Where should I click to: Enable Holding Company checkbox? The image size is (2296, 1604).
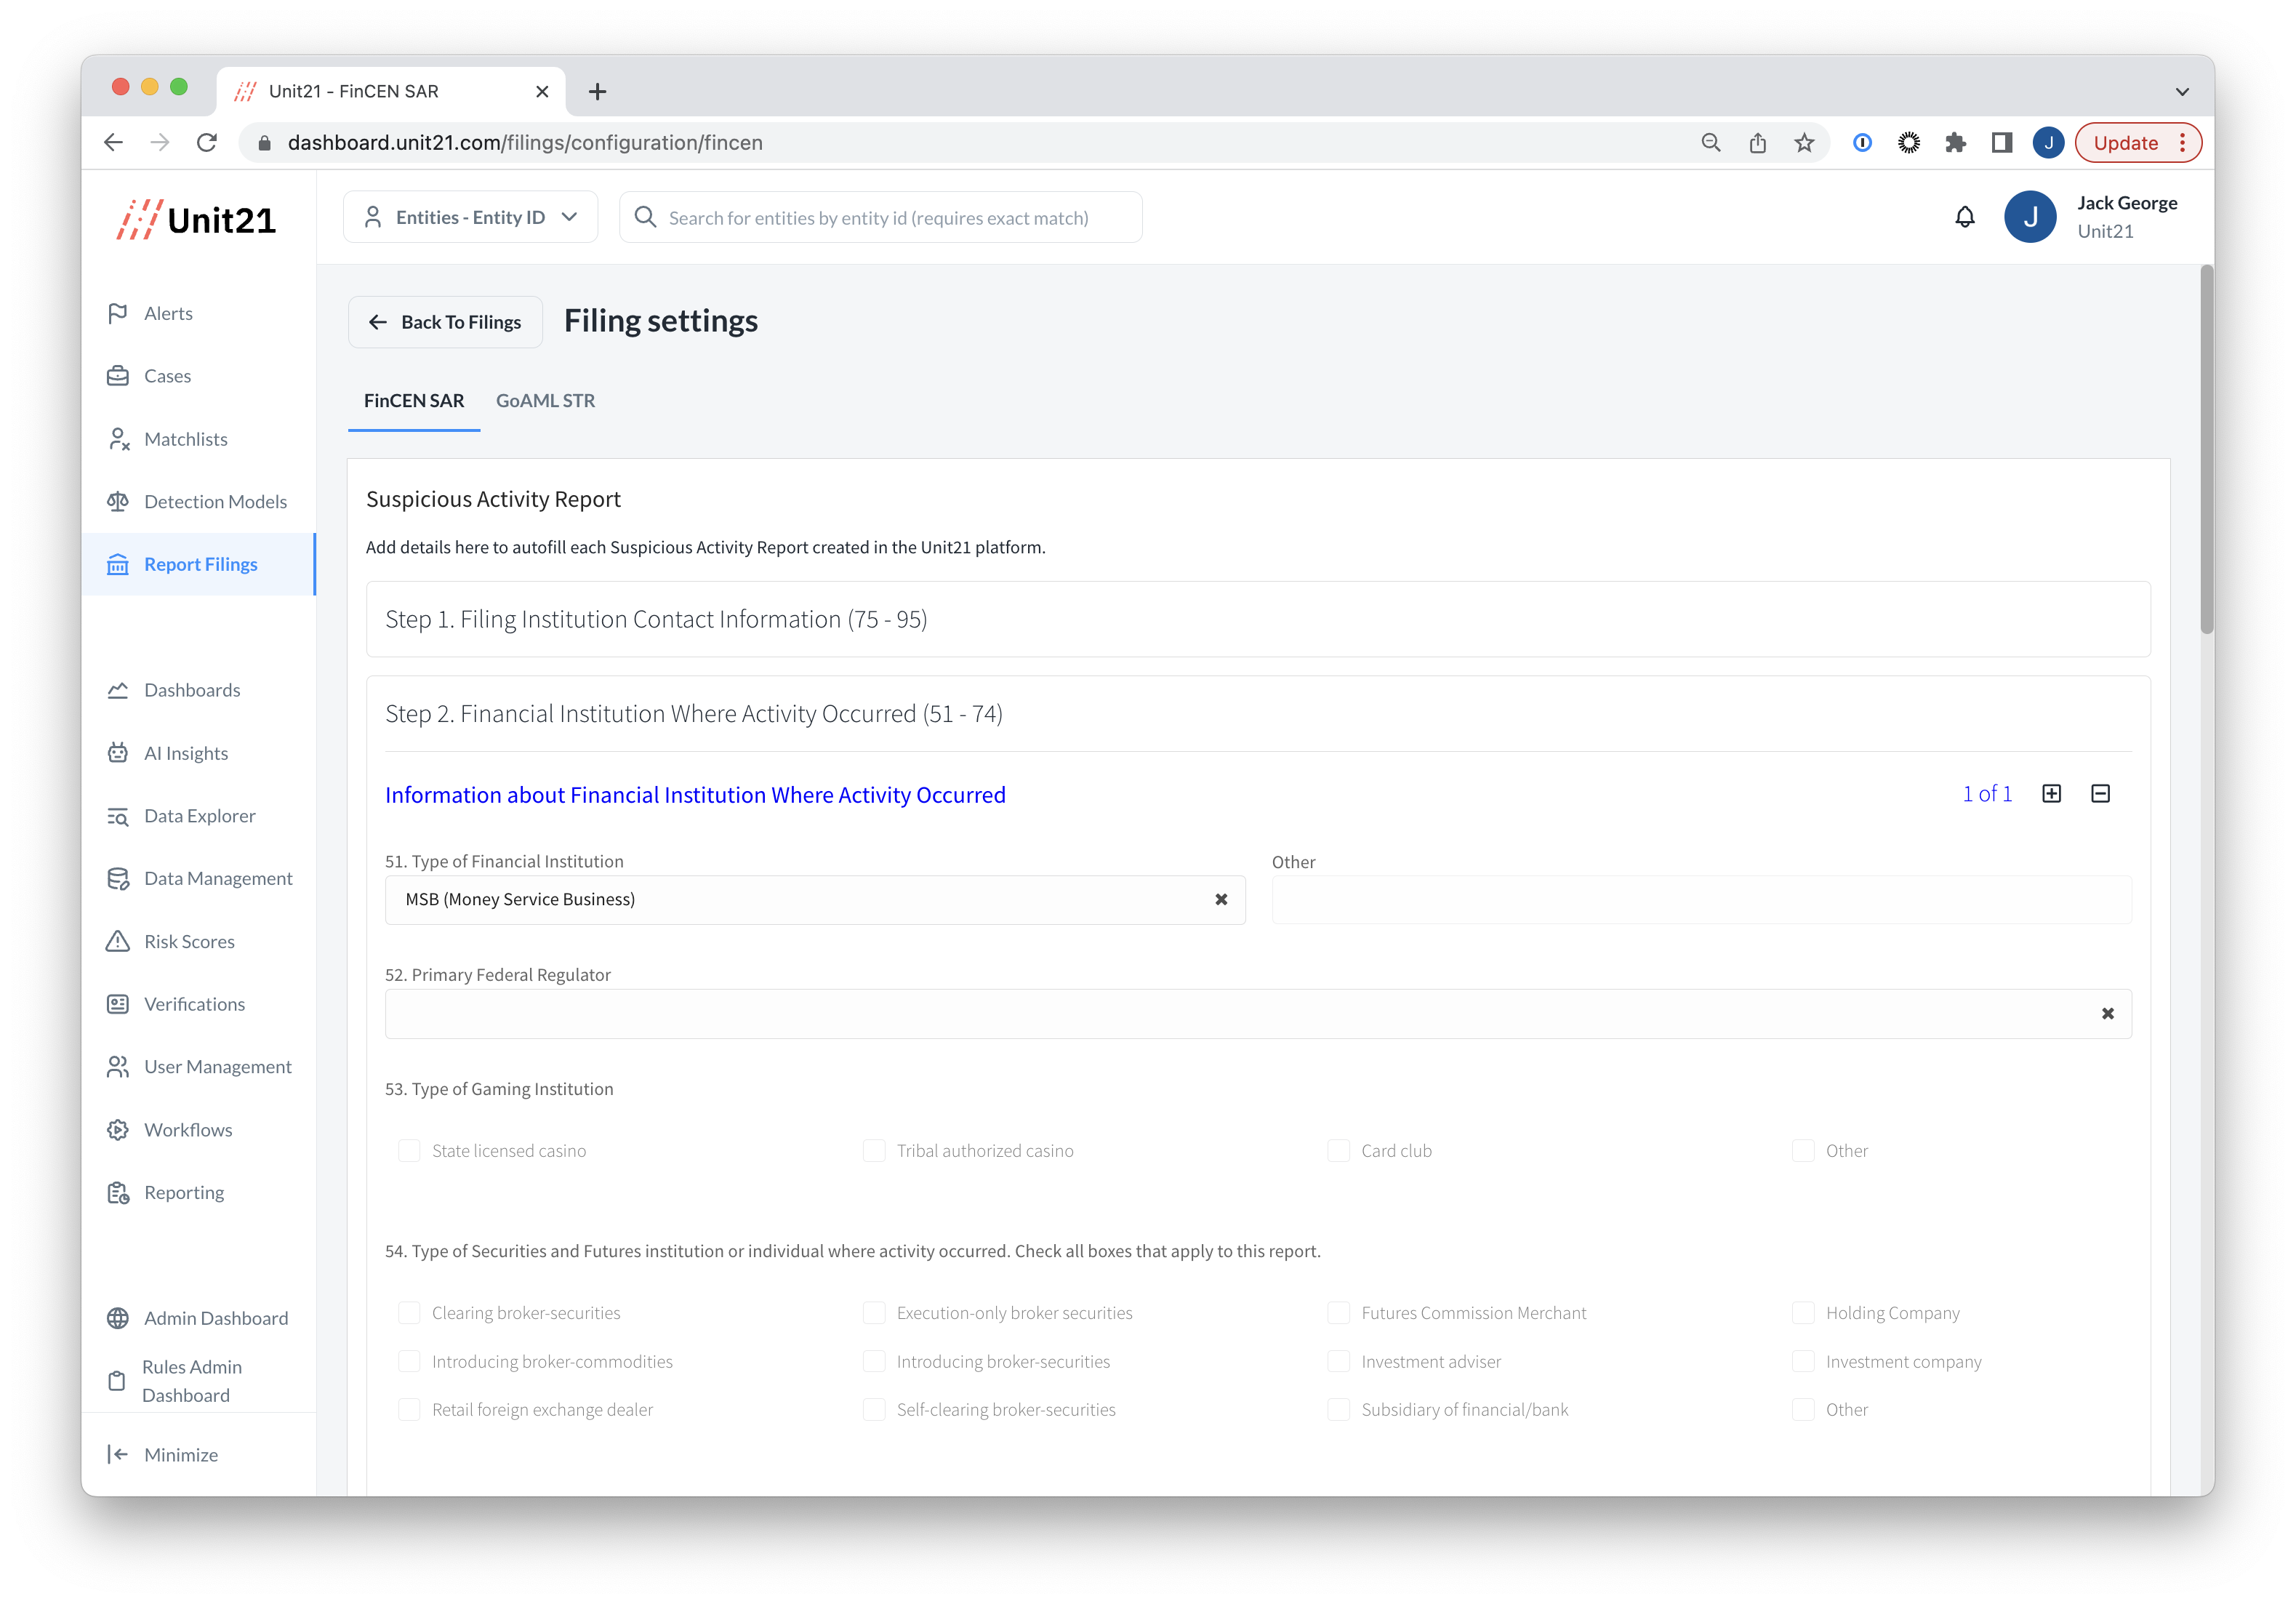1802,1313
